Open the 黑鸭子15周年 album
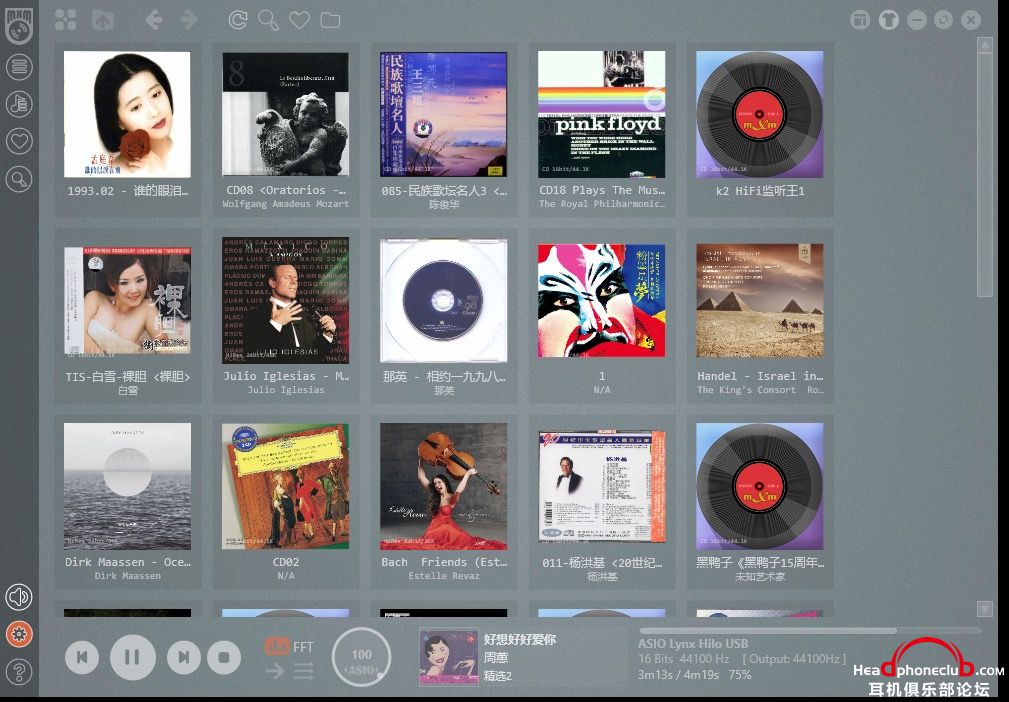The width and height of the screenshot is (1009, 702). point(760,486)
